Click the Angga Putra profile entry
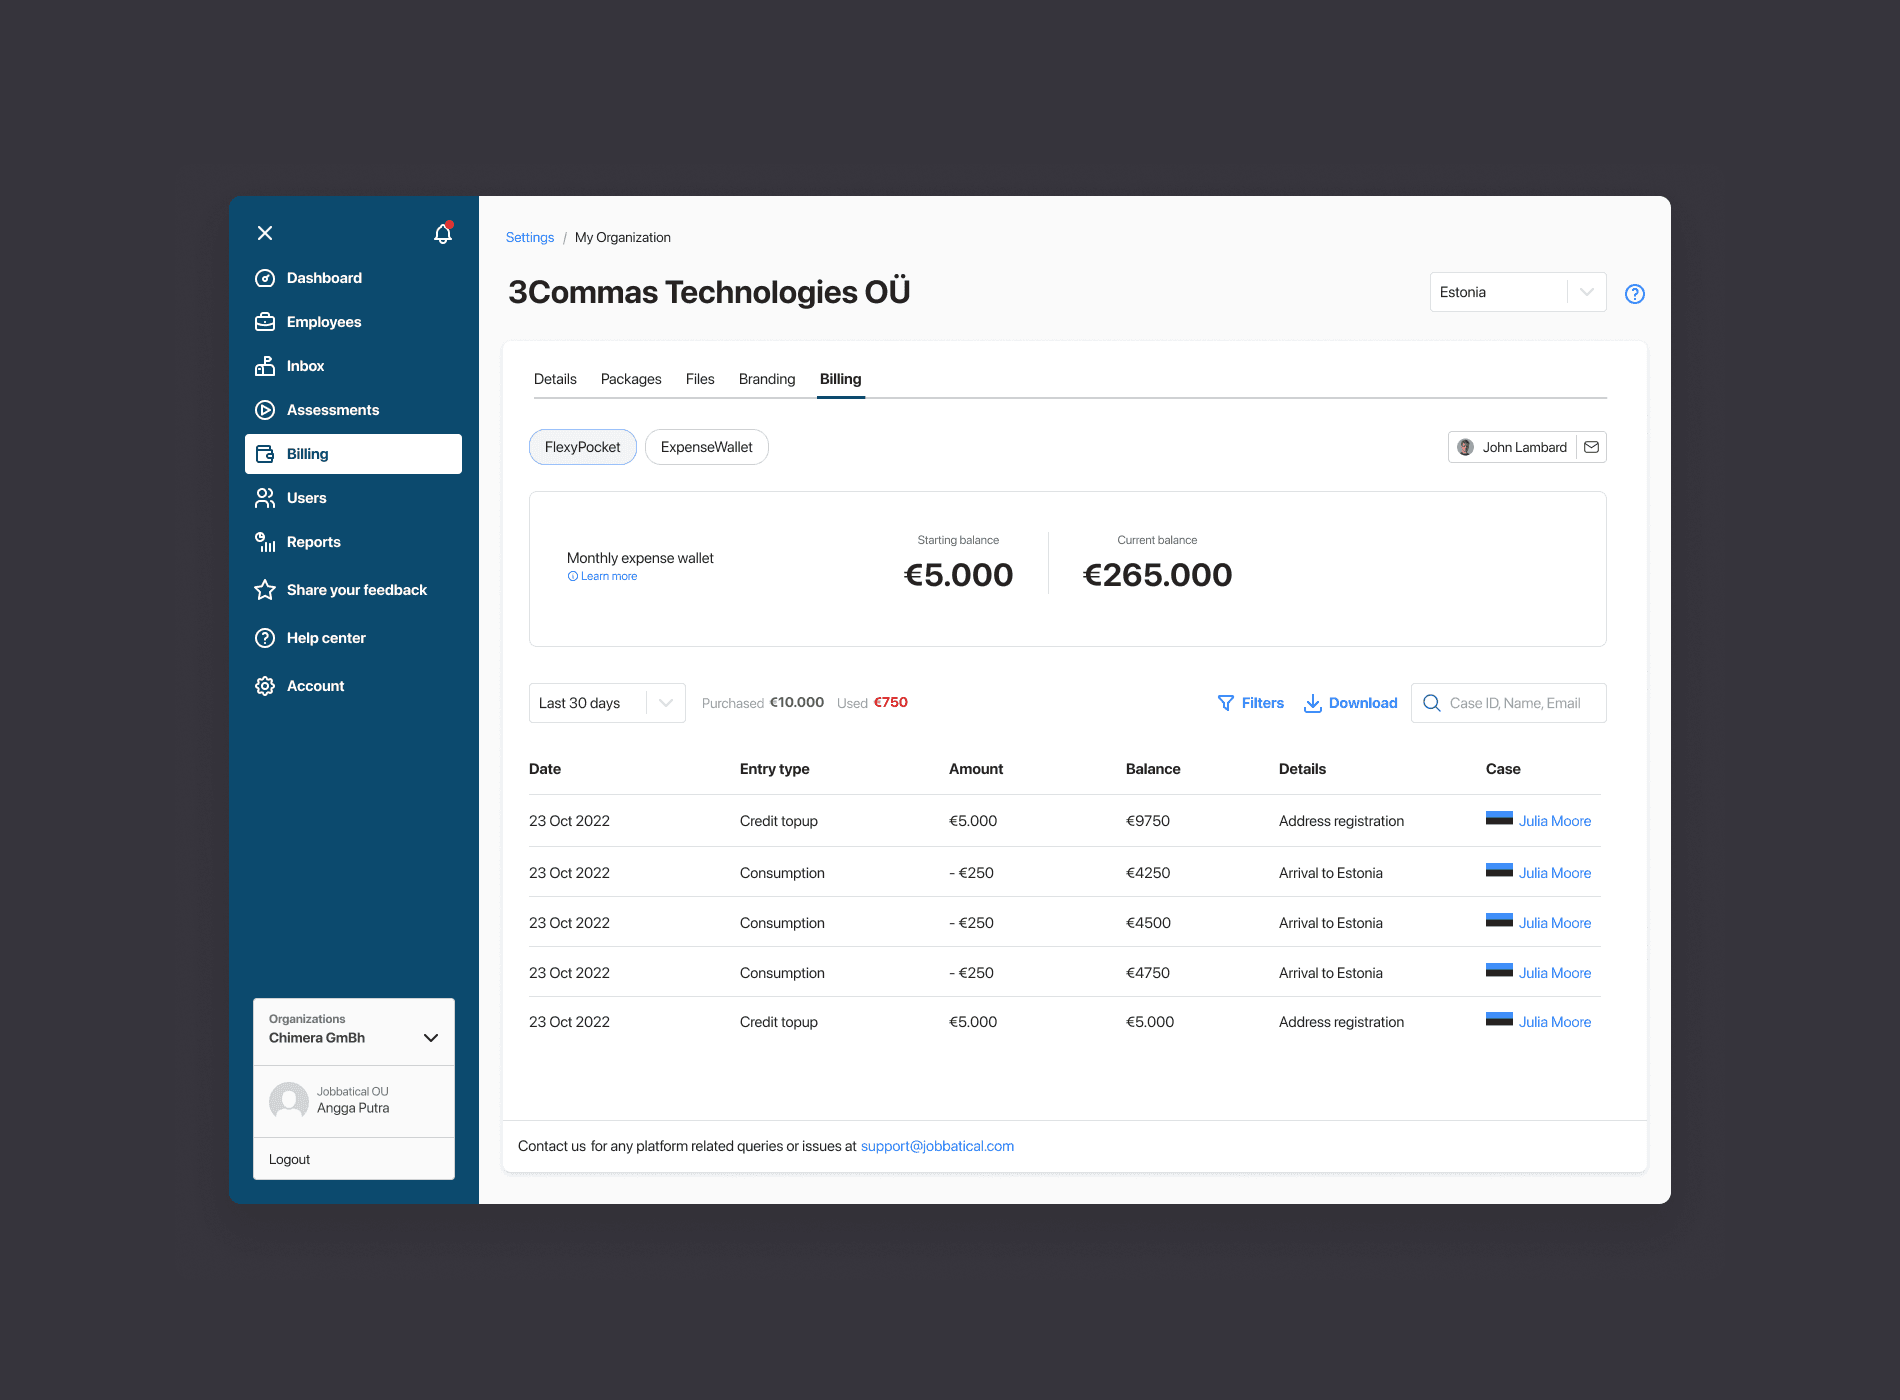Screen dimensions: 1900x1400 tap(354, 1101)
